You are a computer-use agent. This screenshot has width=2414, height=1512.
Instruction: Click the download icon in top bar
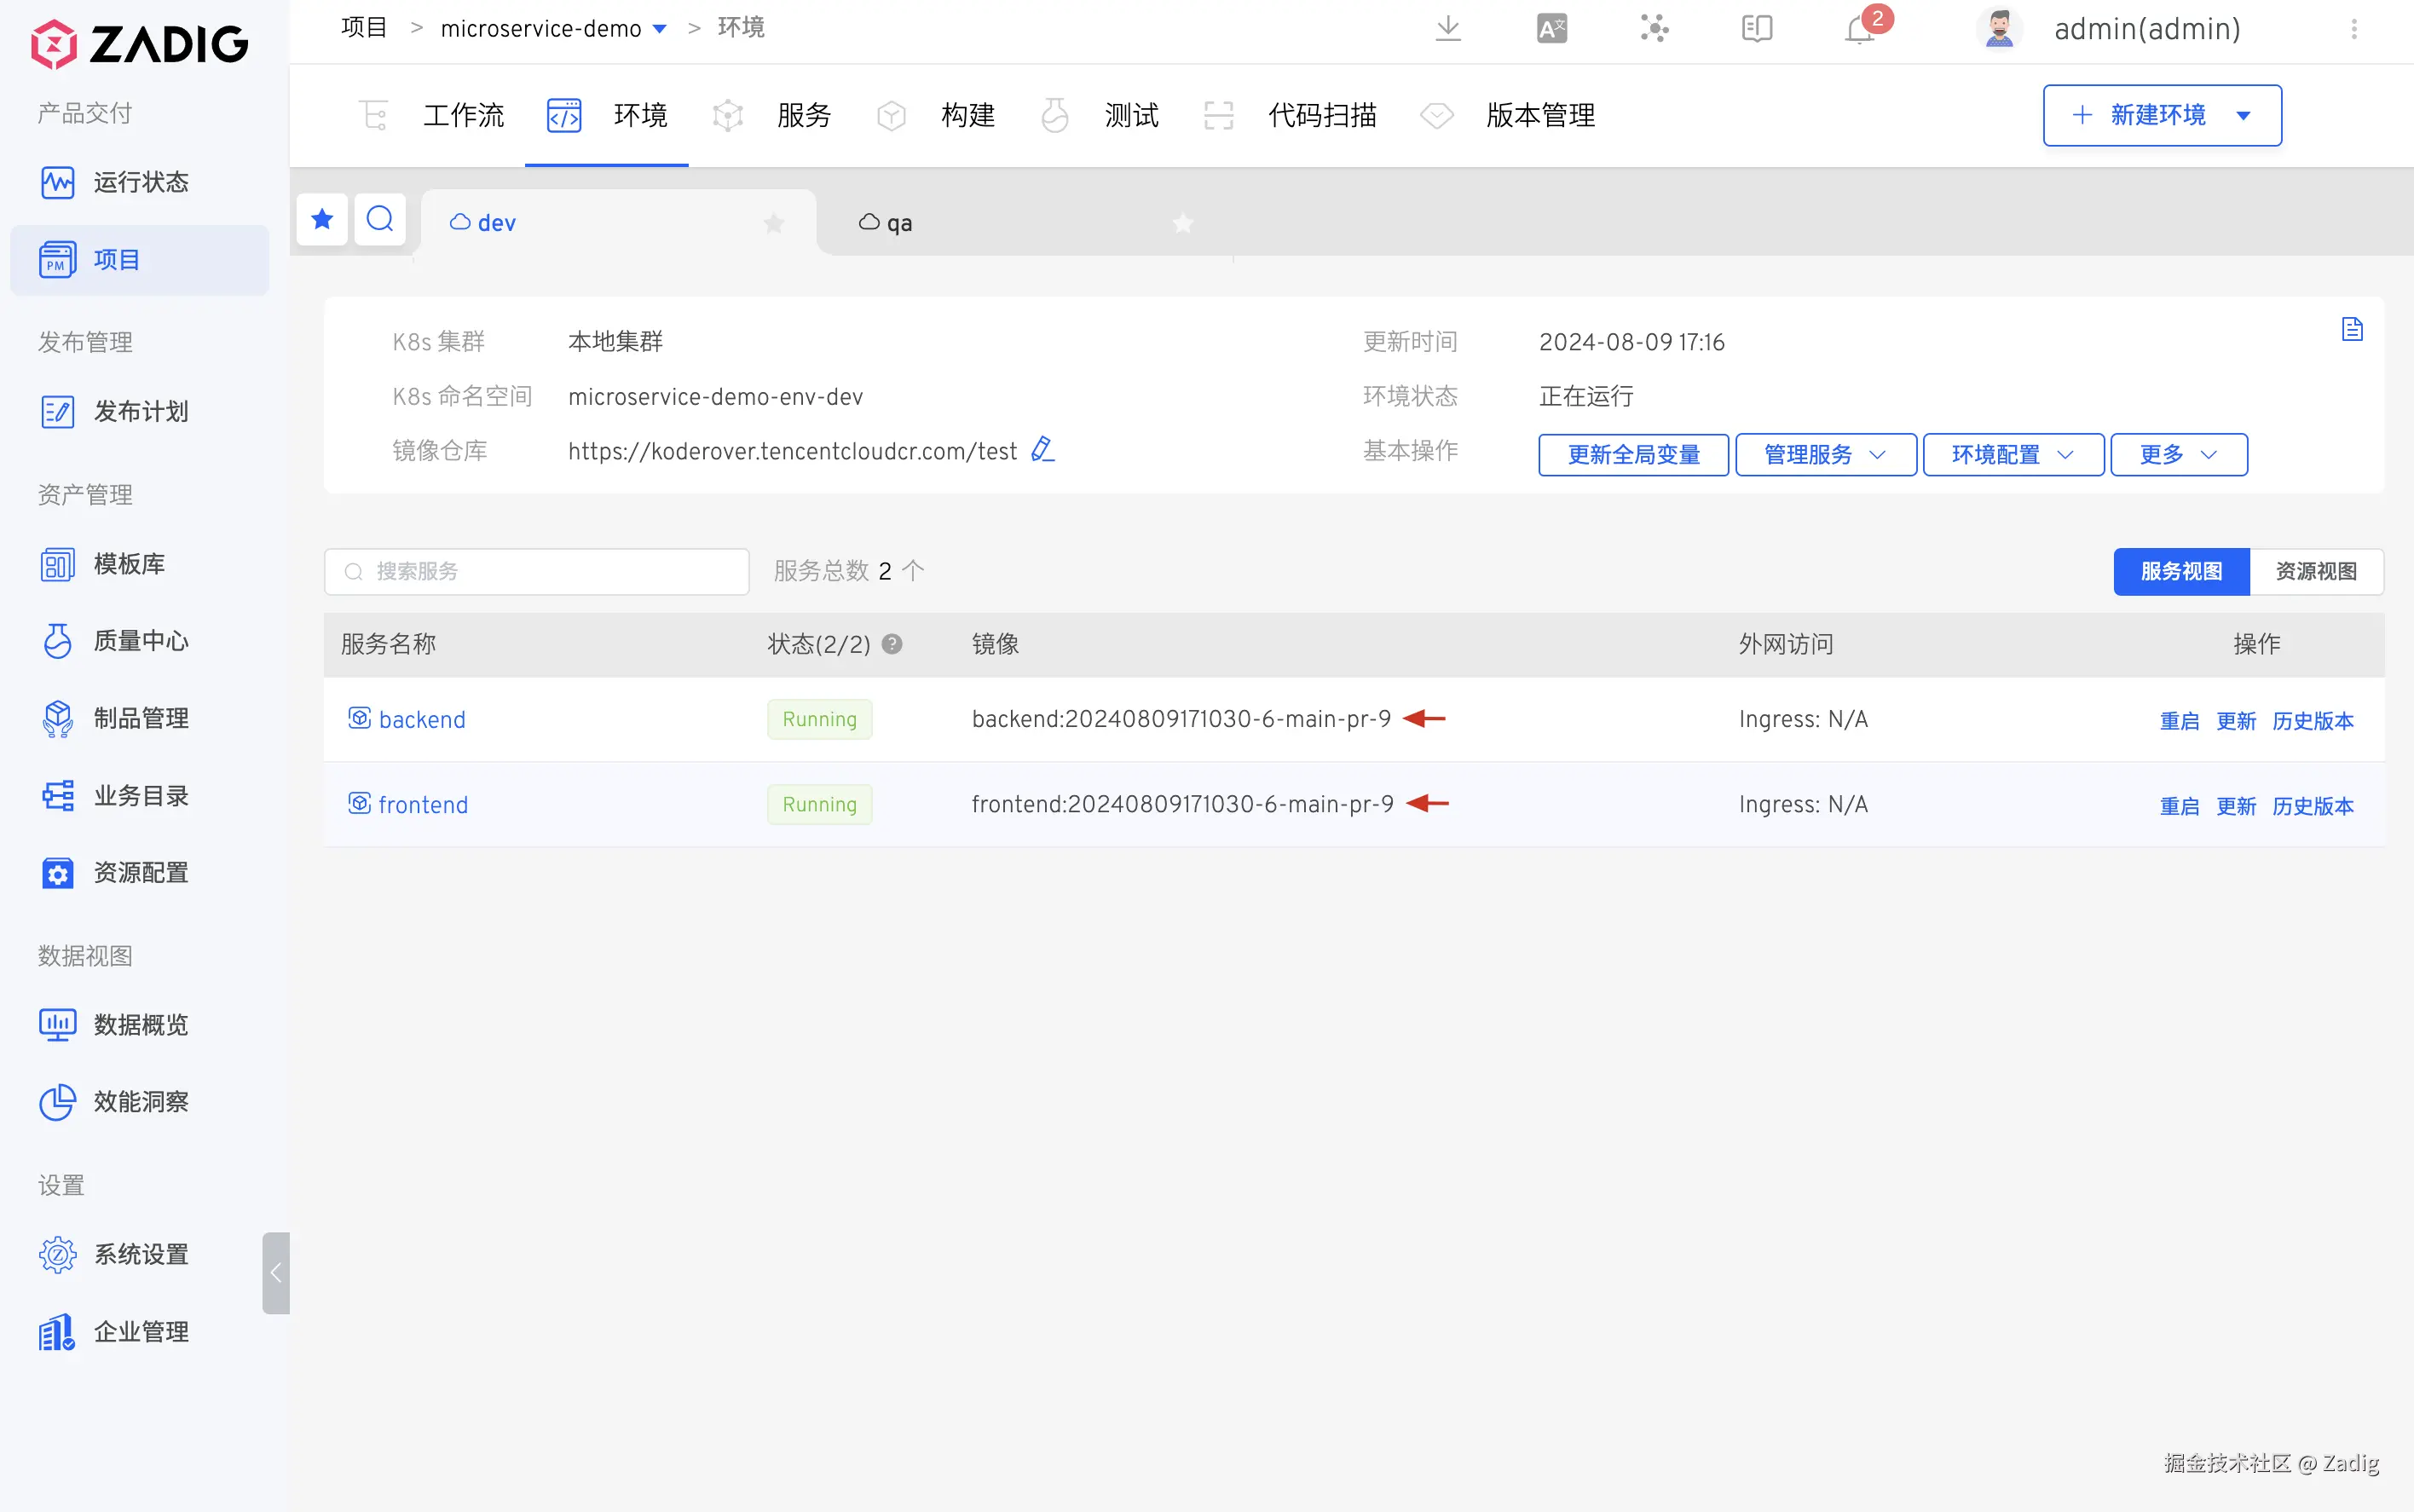(1447, 28)
